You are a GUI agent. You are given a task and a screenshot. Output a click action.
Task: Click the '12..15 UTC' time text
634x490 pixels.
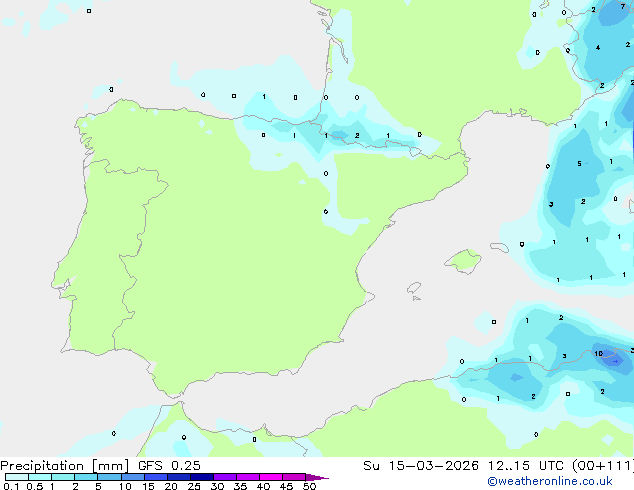point(525,466)
